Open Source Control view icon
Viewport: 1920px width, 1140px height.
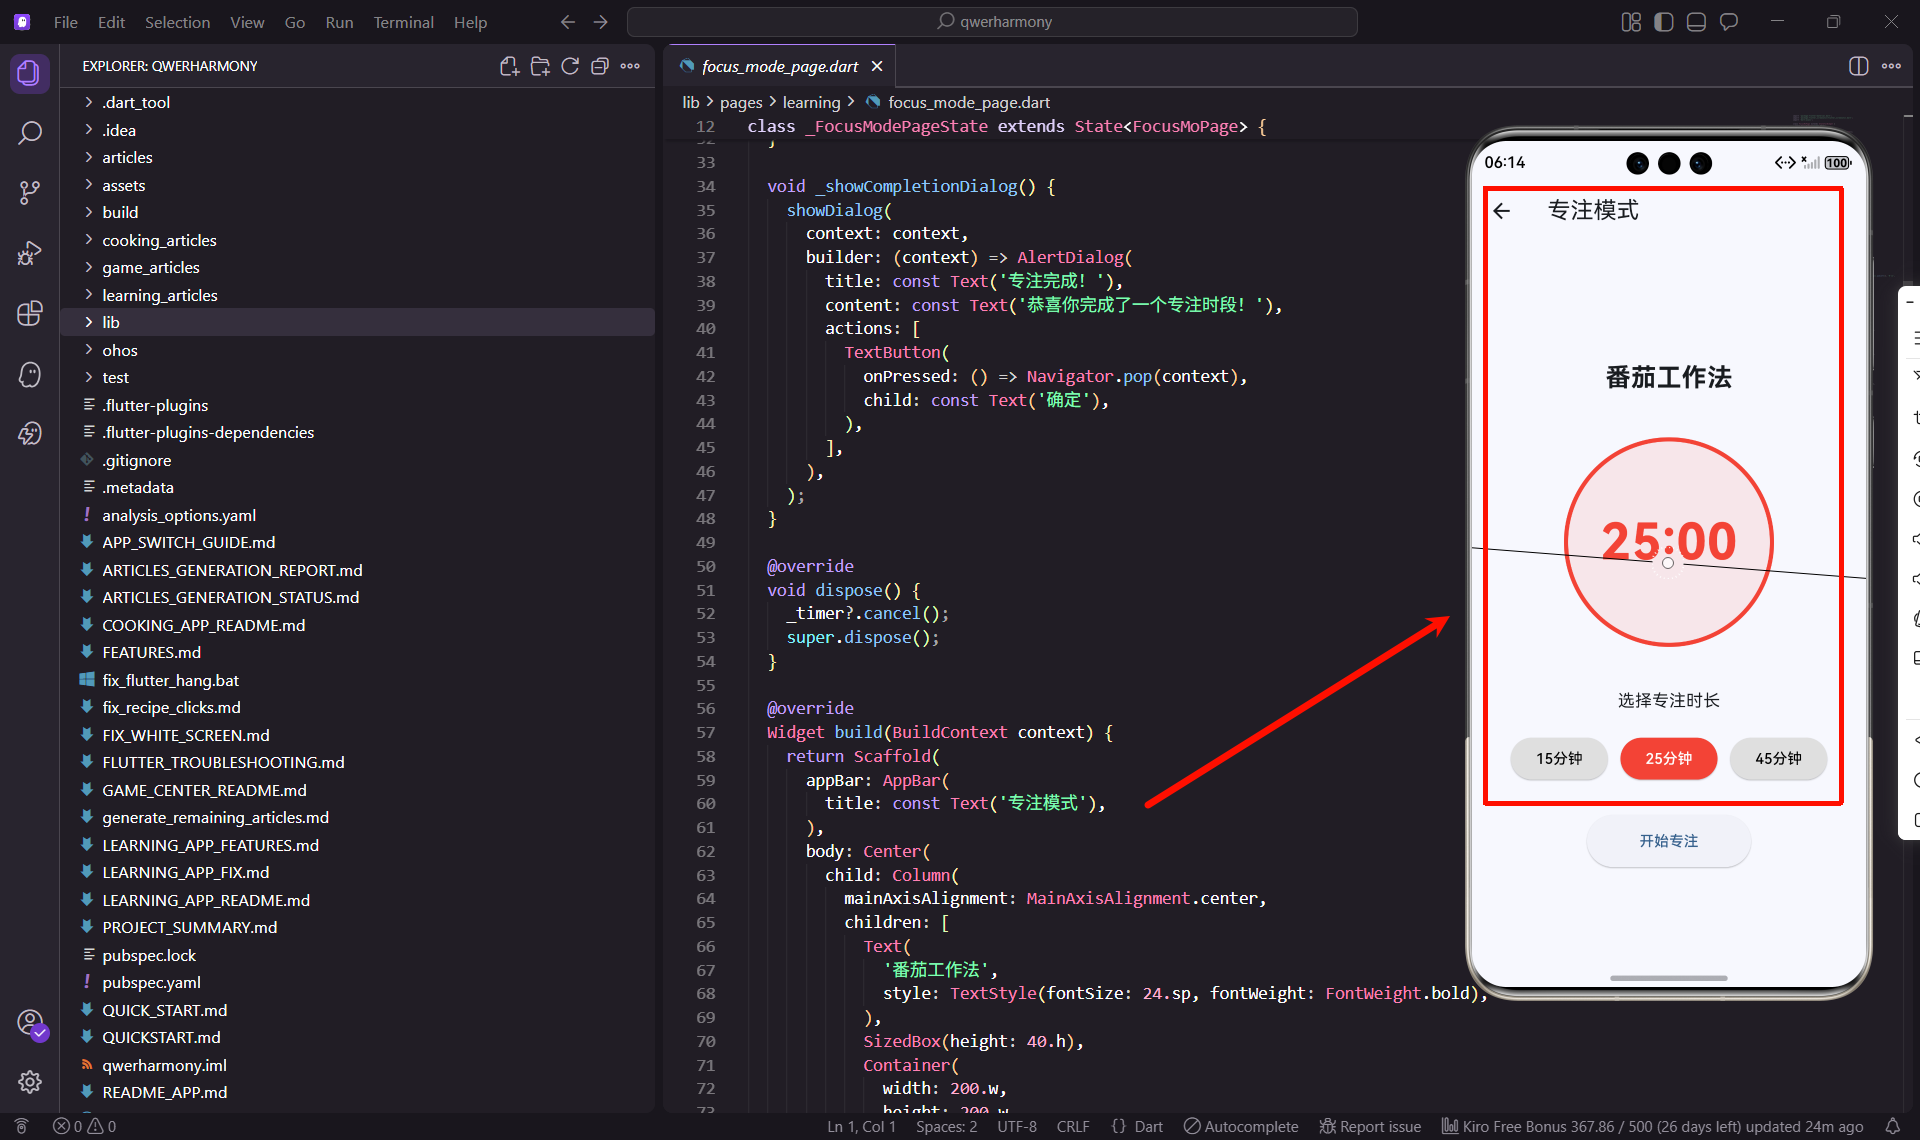[x=30, y=193]
